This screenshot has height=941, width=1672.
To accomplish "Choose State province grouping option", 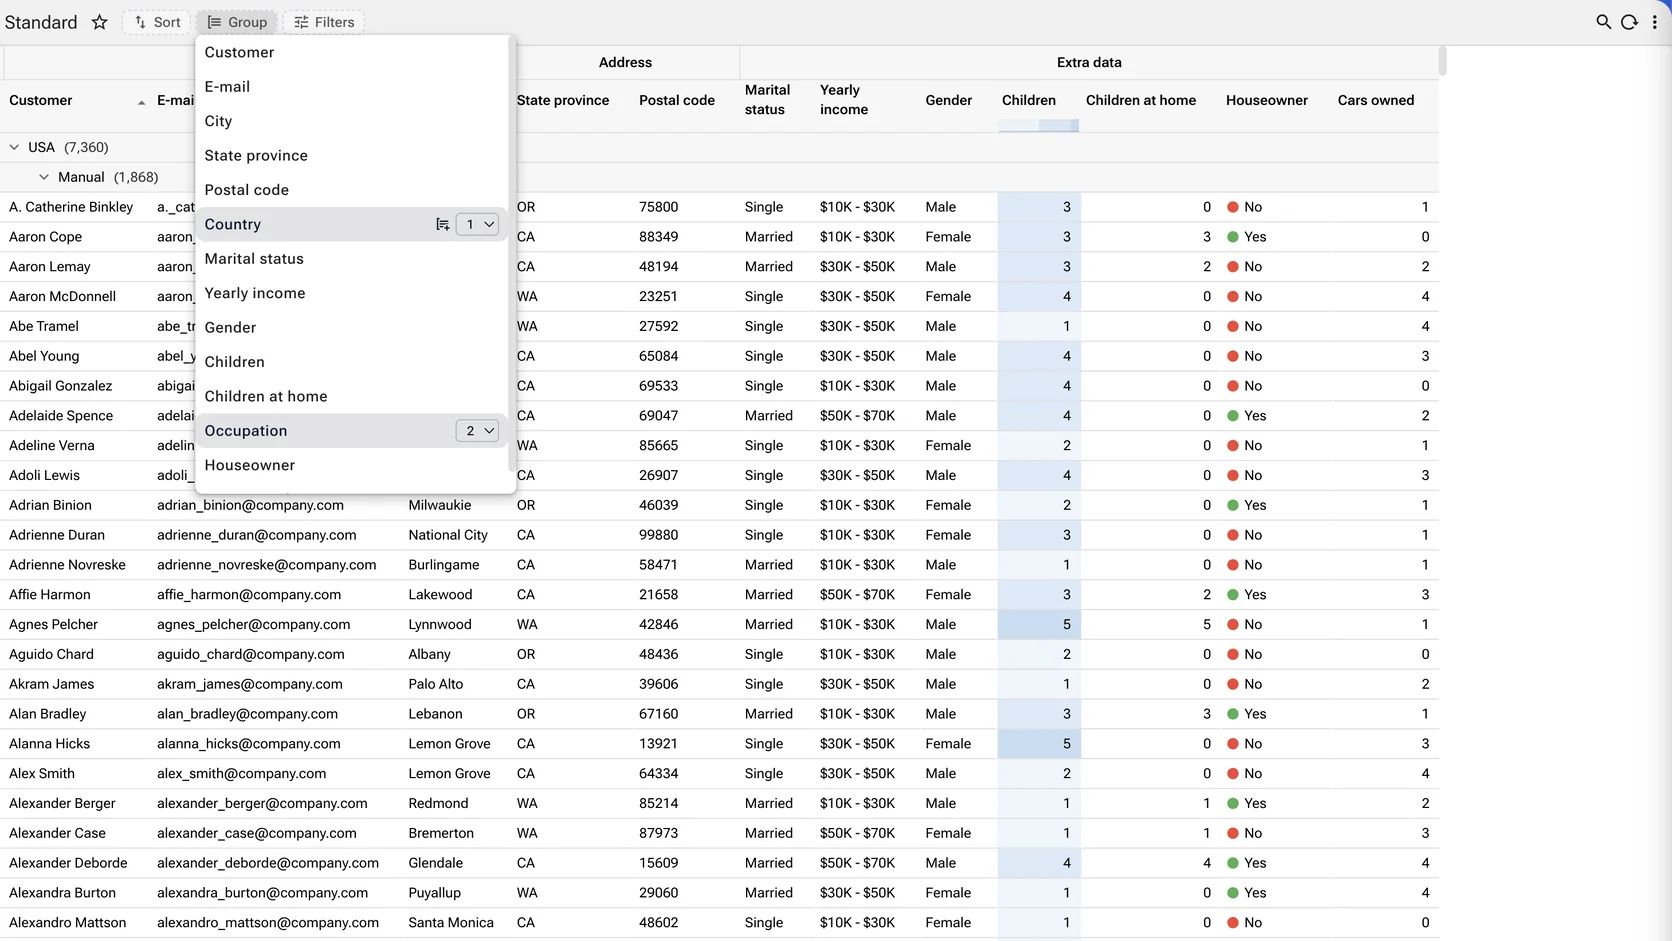I will [352, 155].
